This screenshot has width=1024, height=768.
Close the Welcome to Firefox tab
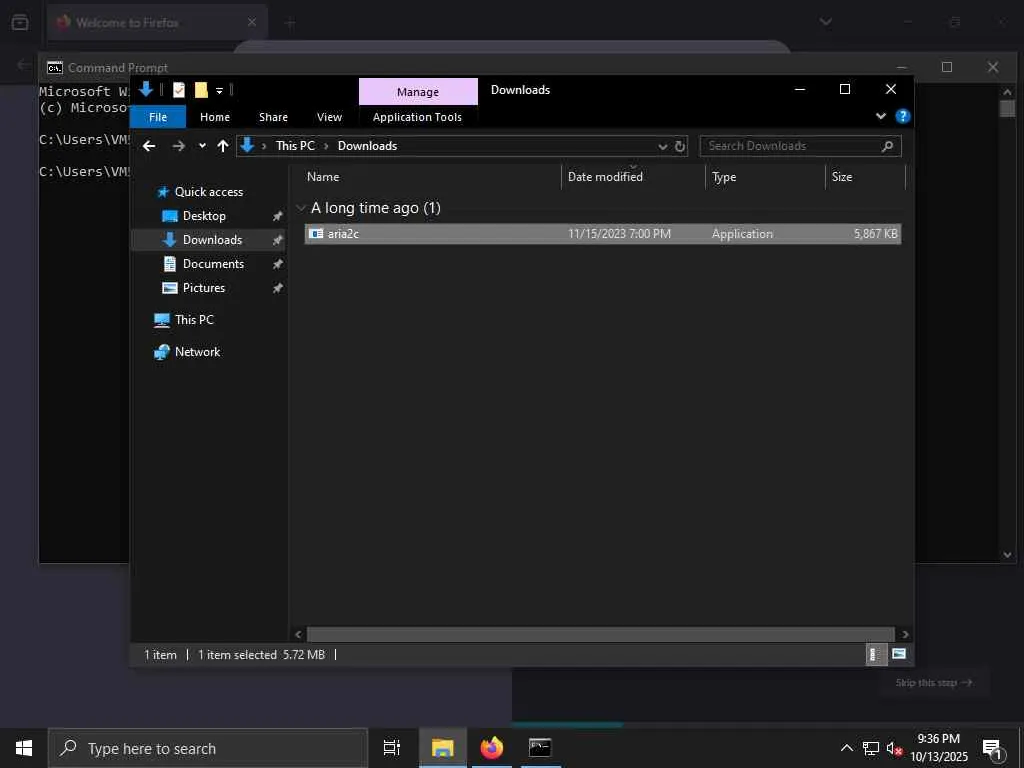tap(251, 22)
